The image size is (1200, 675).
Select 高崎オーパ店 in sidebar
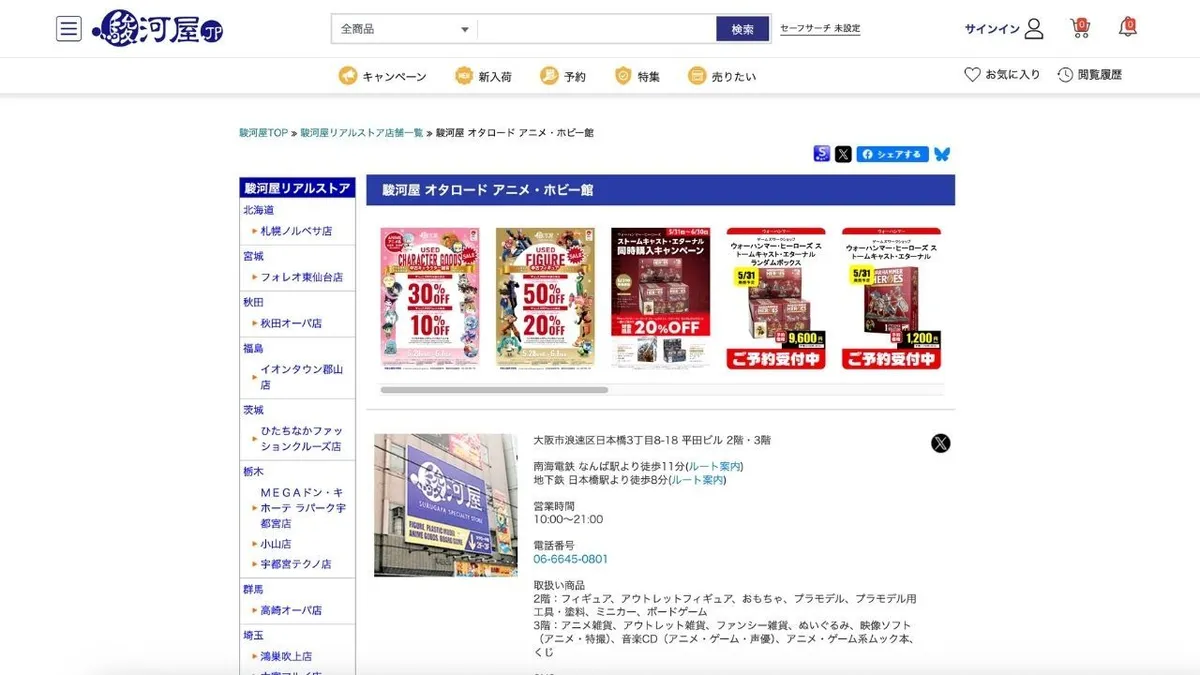coord(291,610)
